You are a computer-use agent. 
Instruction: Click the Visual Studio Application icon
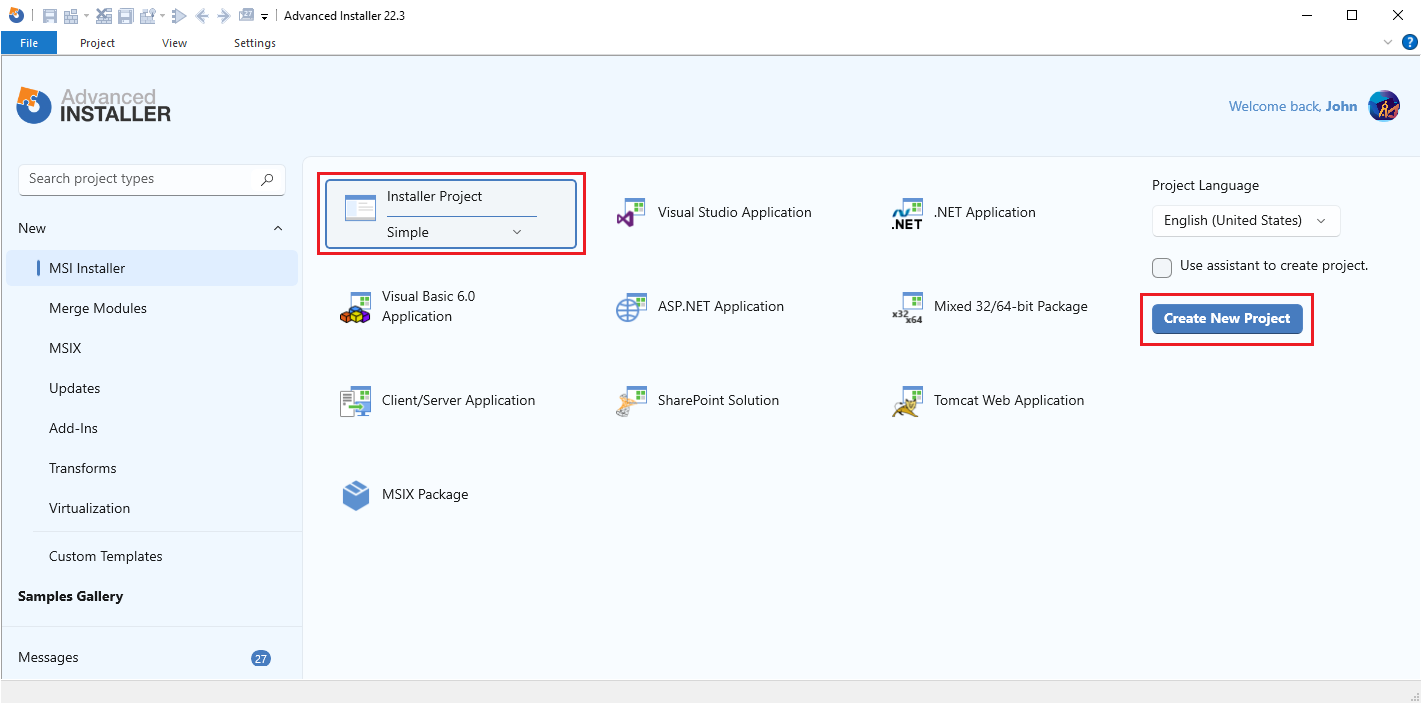coord(632,213)
